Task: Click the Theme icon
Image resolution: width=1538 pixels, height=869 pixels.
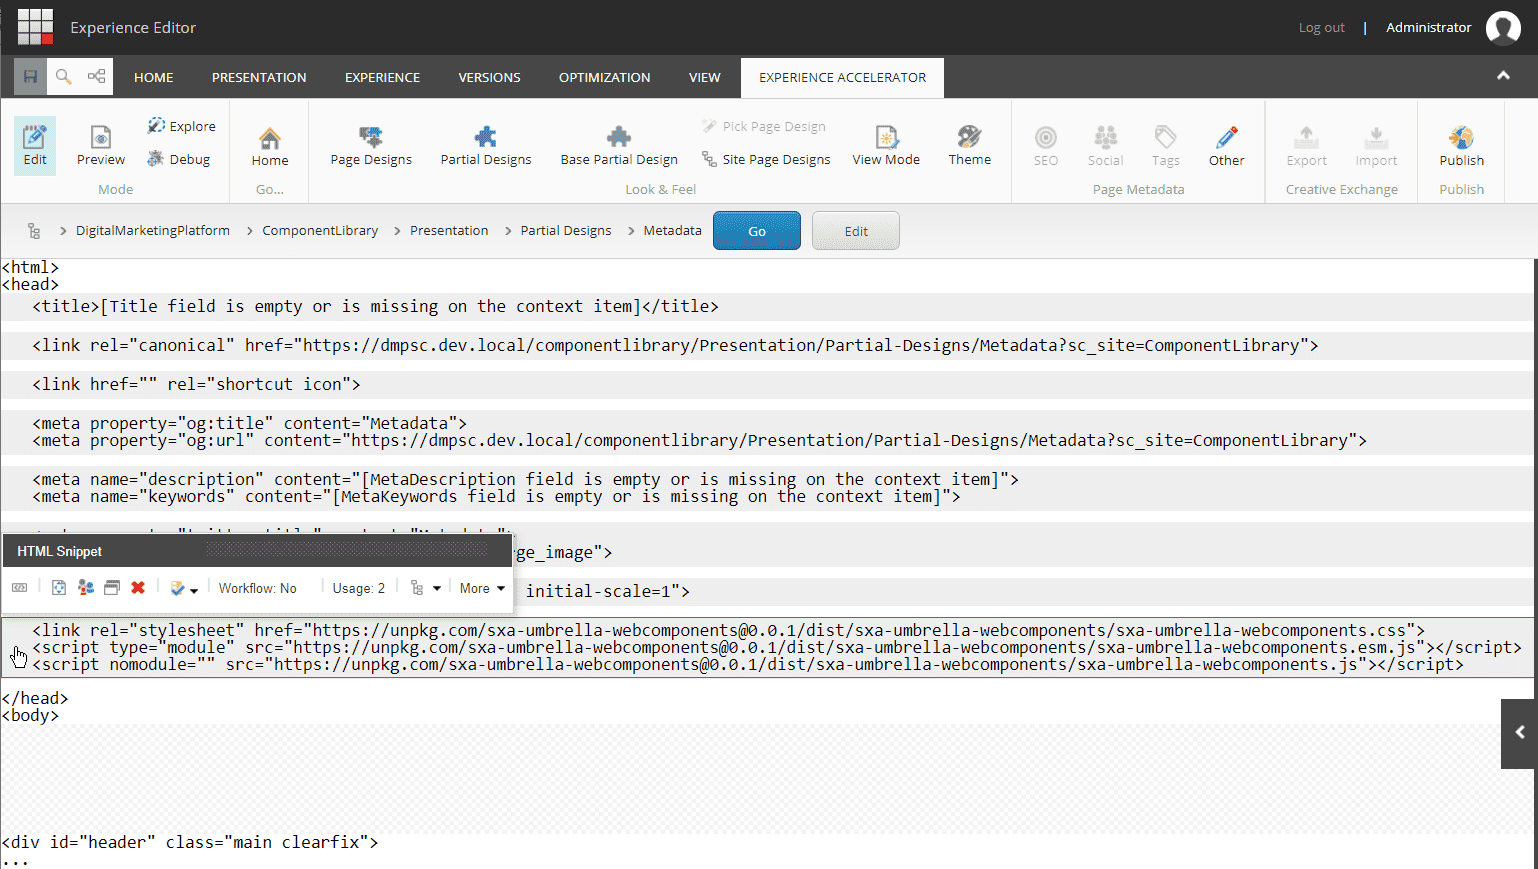Action: tap(969, 146)
